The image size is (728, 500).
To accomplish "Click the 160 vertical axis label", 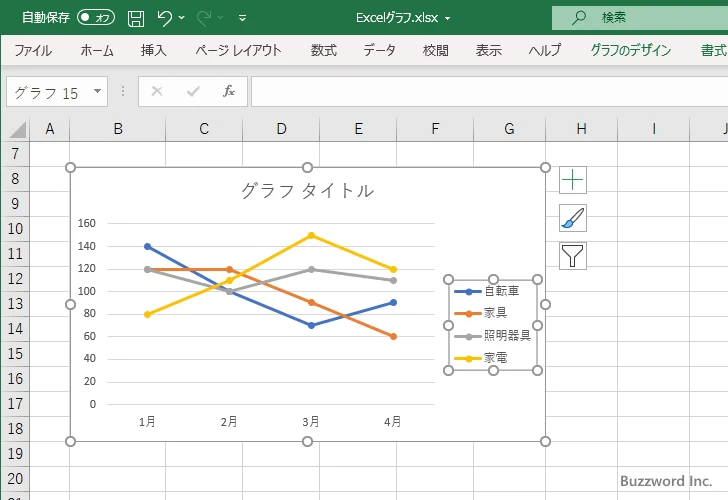I will tap(86, 223).
